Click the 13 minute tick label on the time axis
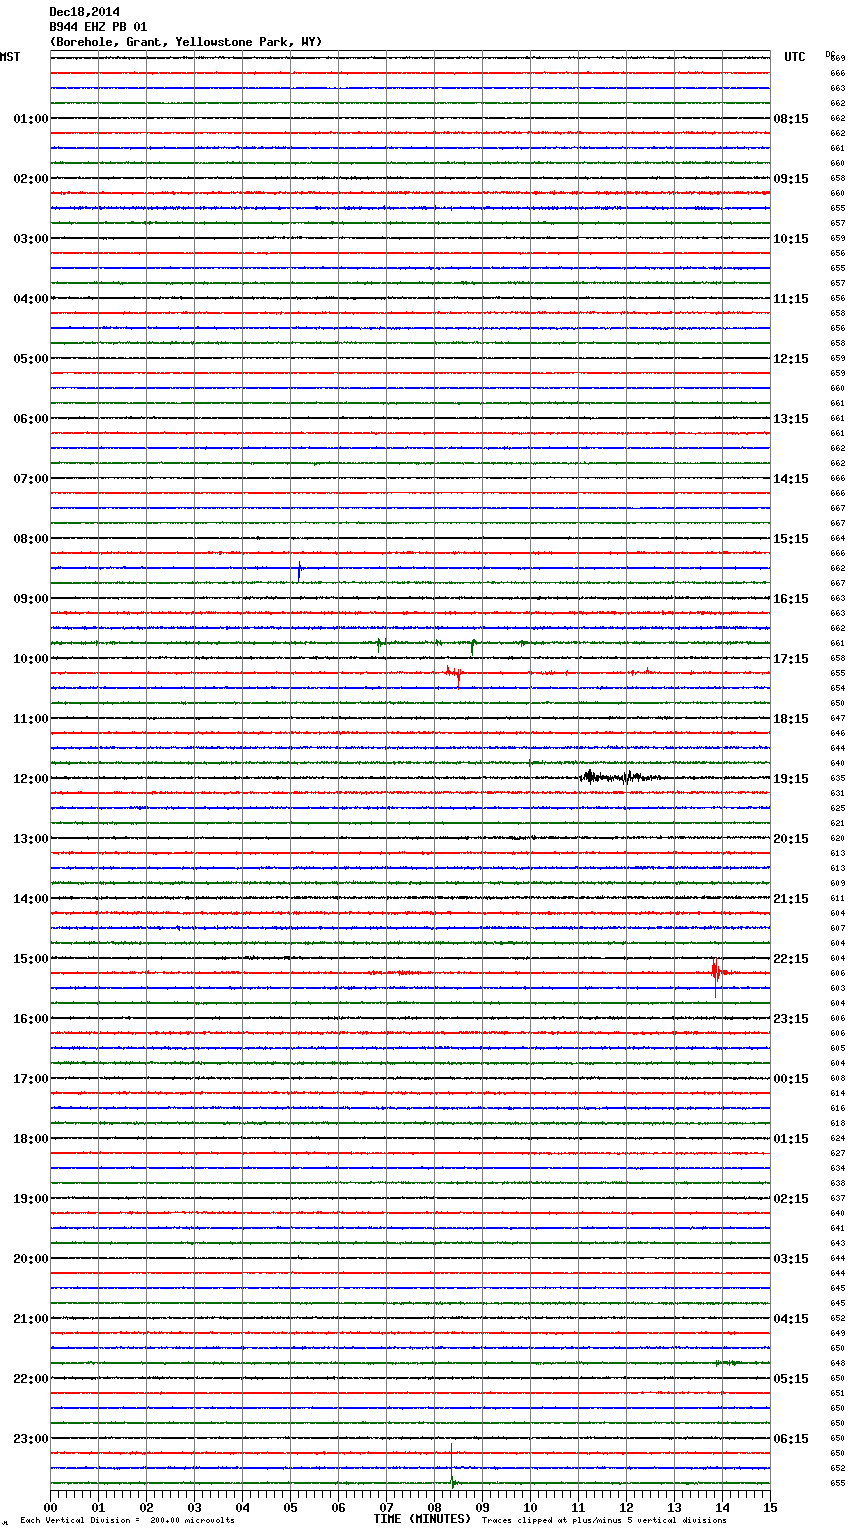The width and height of the screenshot is (850, 1534). pyautogui.click(x=674, y=1507)
